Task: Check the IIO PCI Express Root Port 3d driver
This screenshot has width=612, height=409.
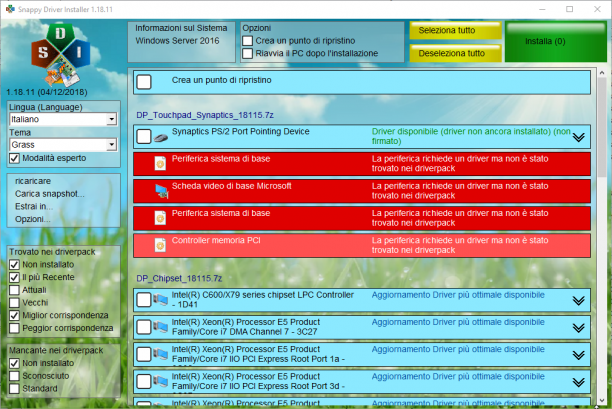Action: click(144, 382)
